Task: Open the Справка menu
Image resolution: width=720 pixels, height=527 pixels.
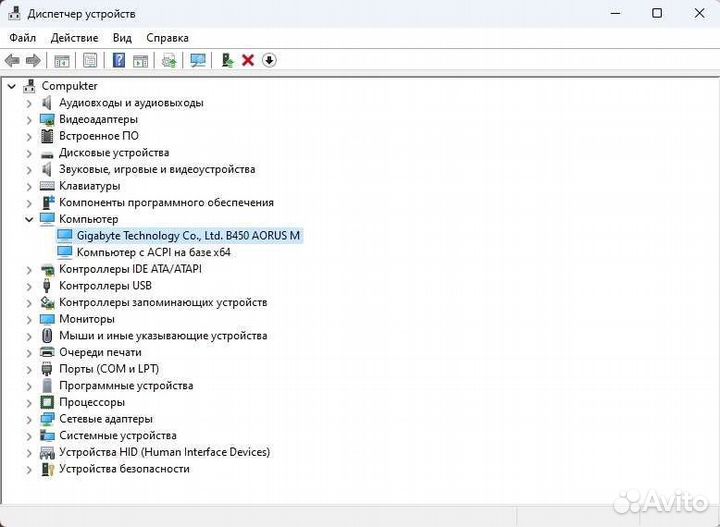Action: coord(167,38)
